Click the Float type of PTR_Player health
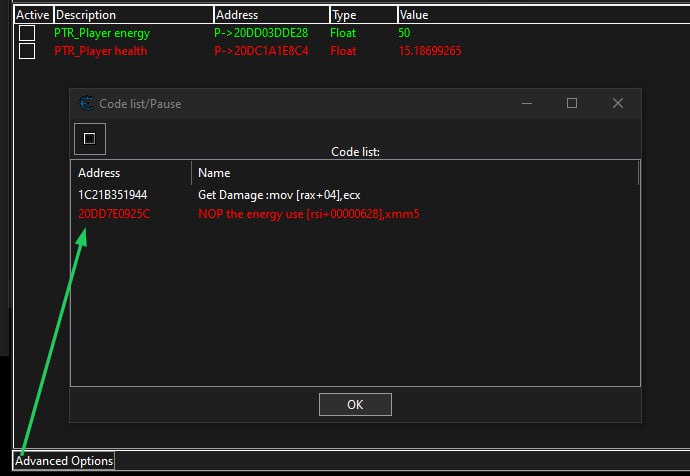This screenshot has height=476, width=690. click(343, 50)
